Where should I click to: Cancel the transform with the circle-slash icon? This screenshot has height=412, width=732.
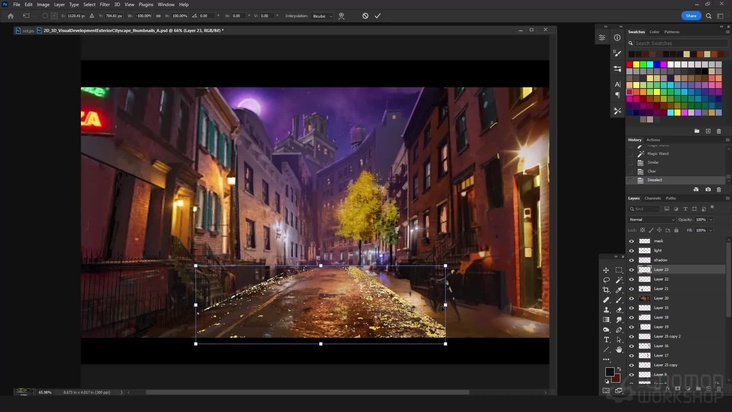[x=365, y=16]
